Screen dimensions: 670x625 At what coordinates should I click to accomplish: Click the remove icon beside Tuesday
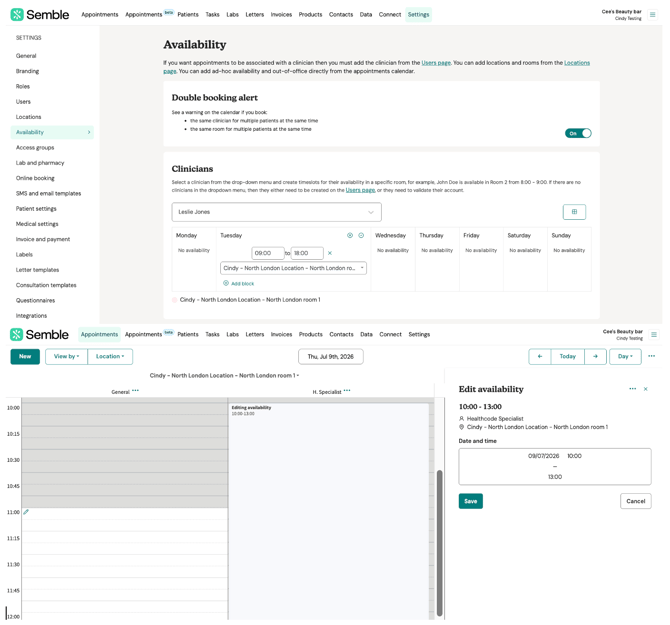[x=361, y=235]
